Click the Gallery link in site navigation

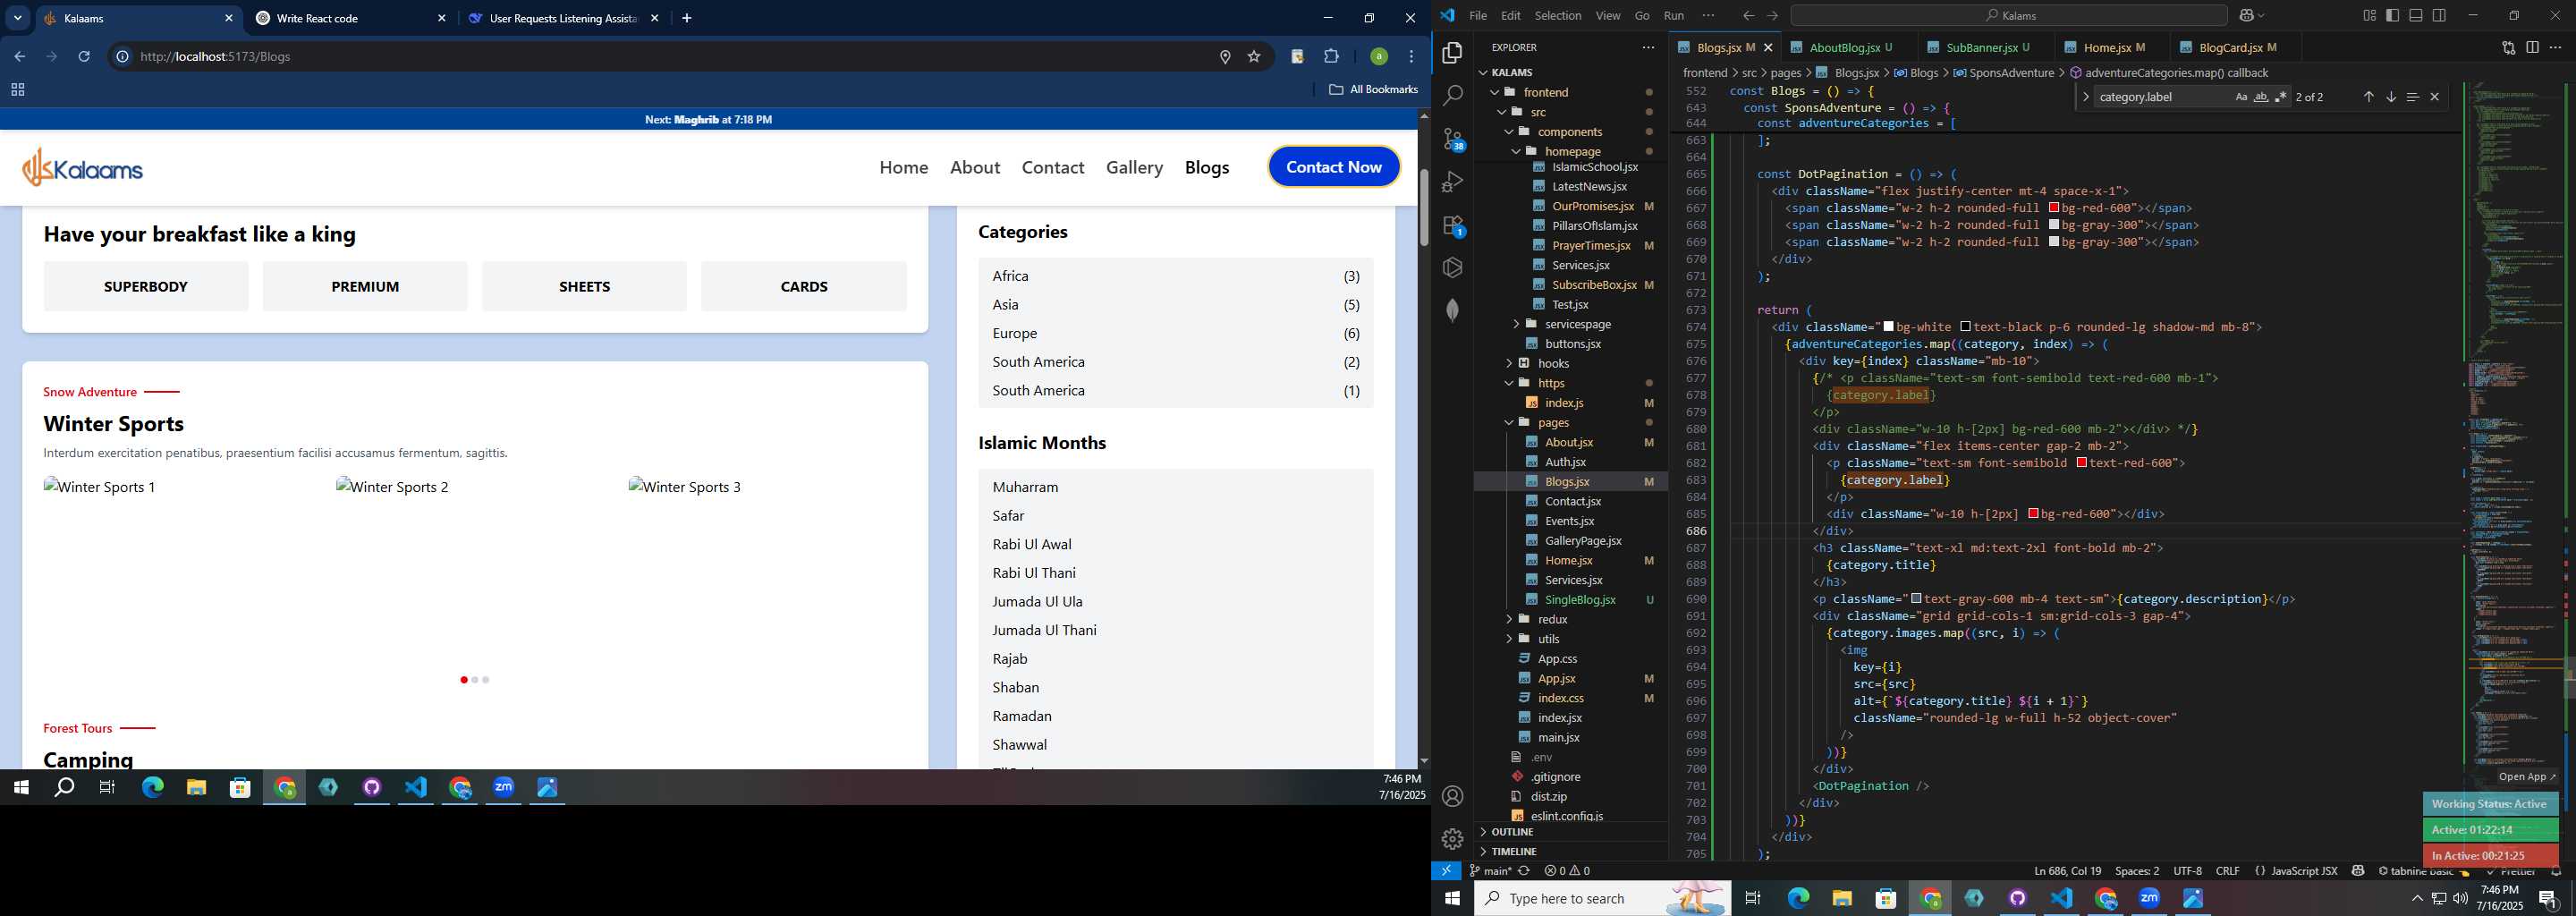point(1134,167)
